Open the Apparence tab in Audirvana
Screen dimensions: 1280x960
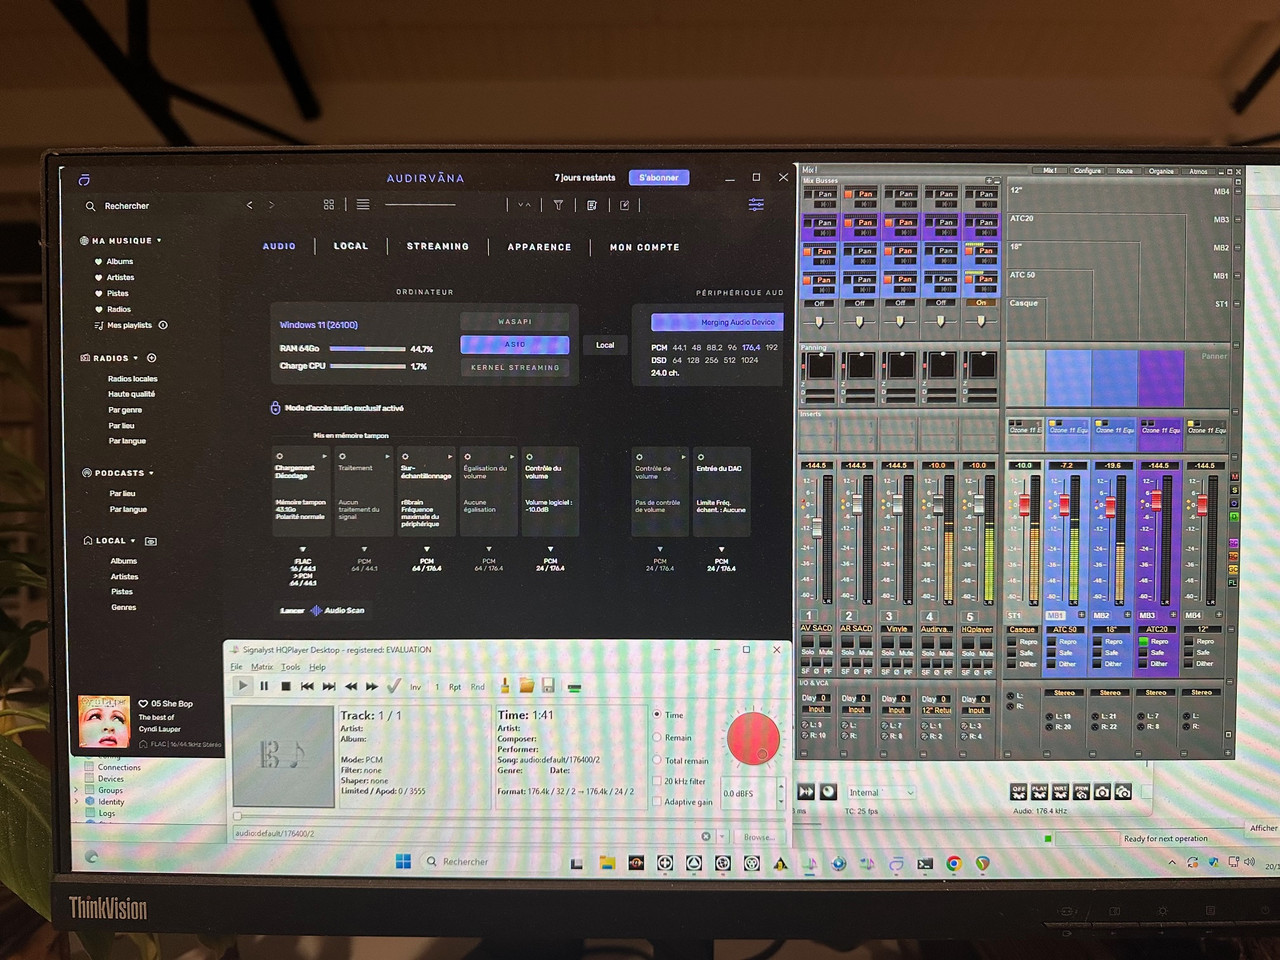point(539,247)
